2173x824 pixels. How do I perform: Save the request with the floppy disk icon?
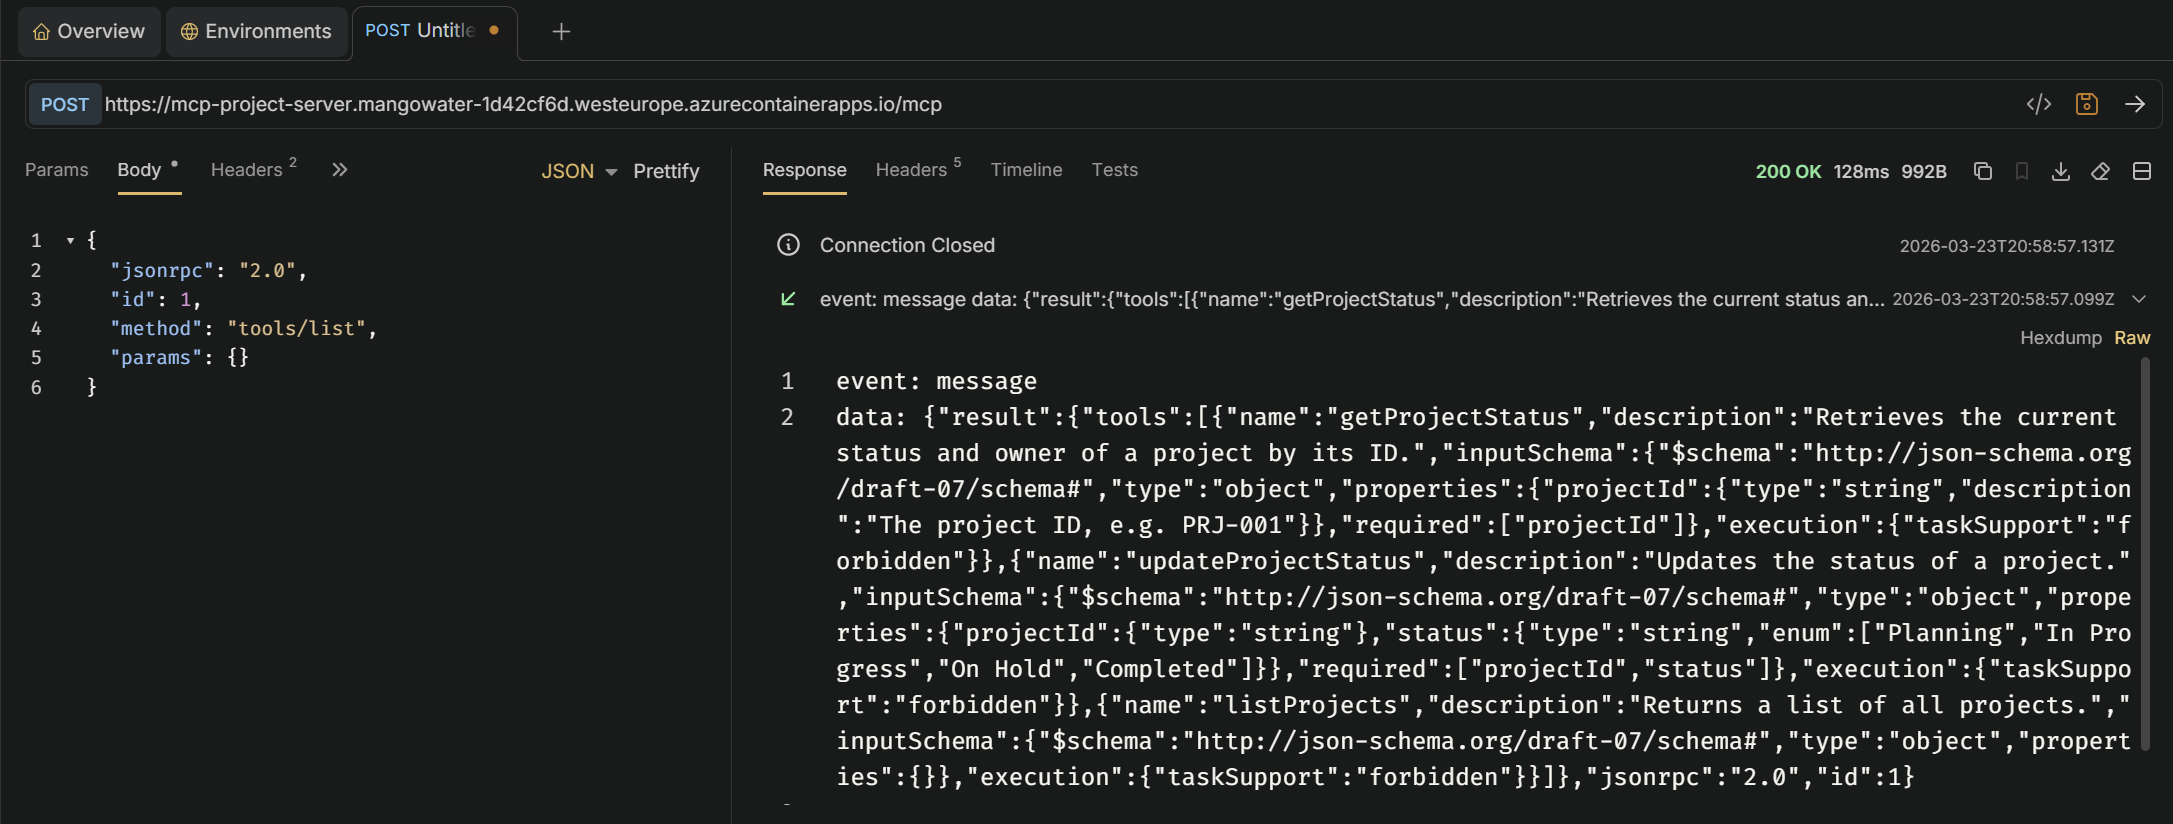2086,104
